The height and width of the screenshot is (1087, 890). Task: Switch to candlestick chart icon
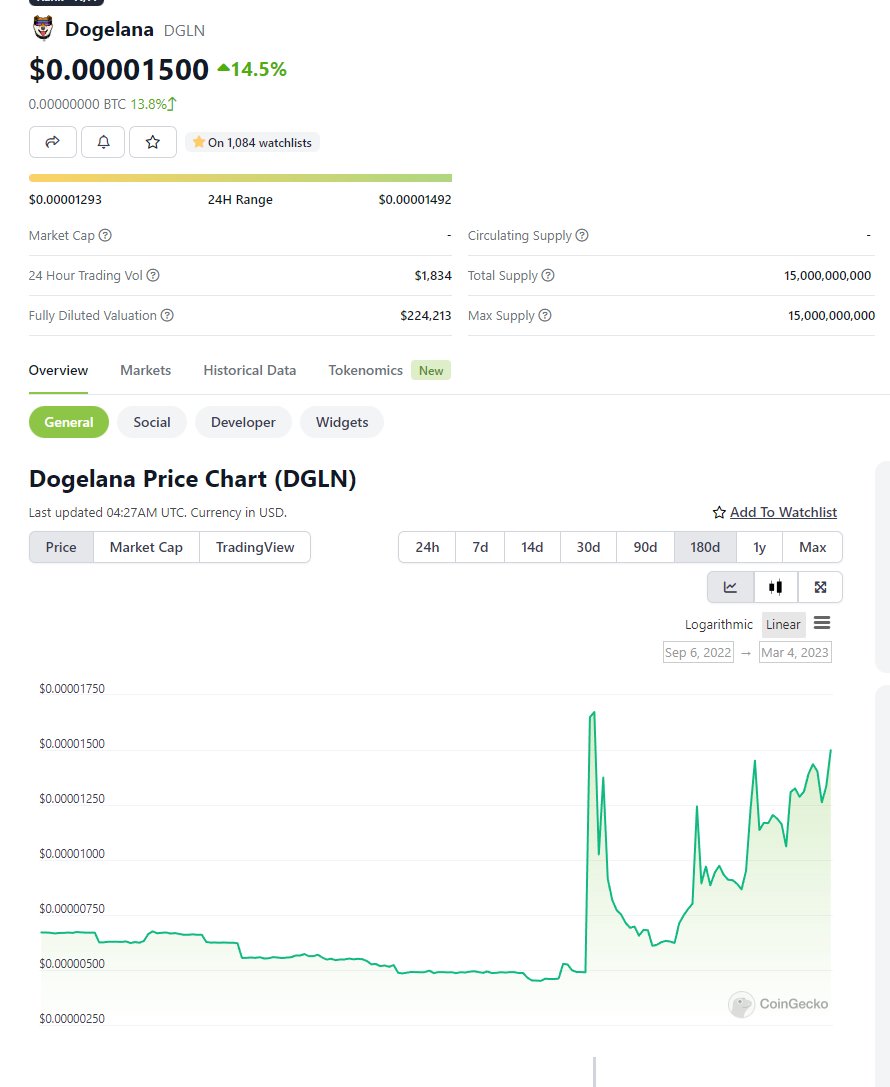[x=776, y=587]
